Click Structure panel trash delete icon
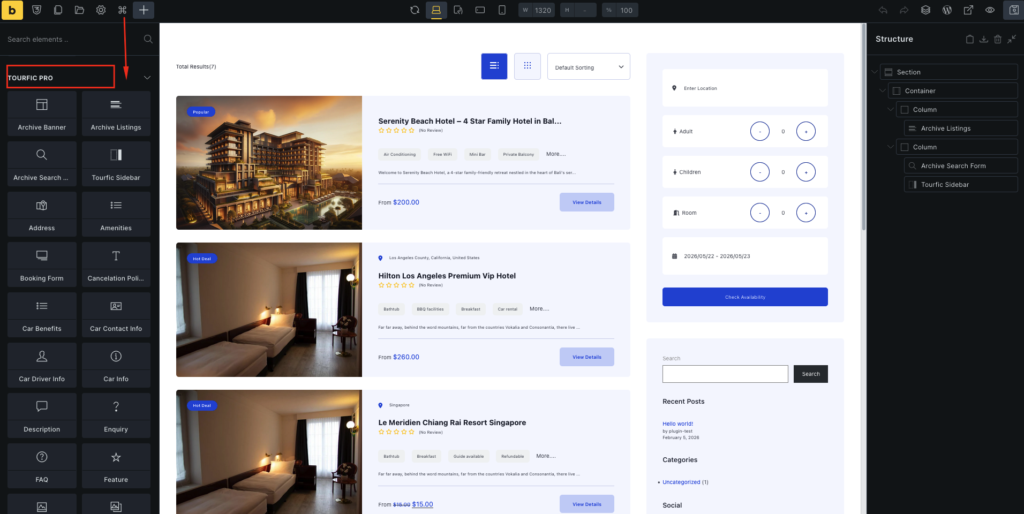1024x514 pixels. [x=997, y=39]
